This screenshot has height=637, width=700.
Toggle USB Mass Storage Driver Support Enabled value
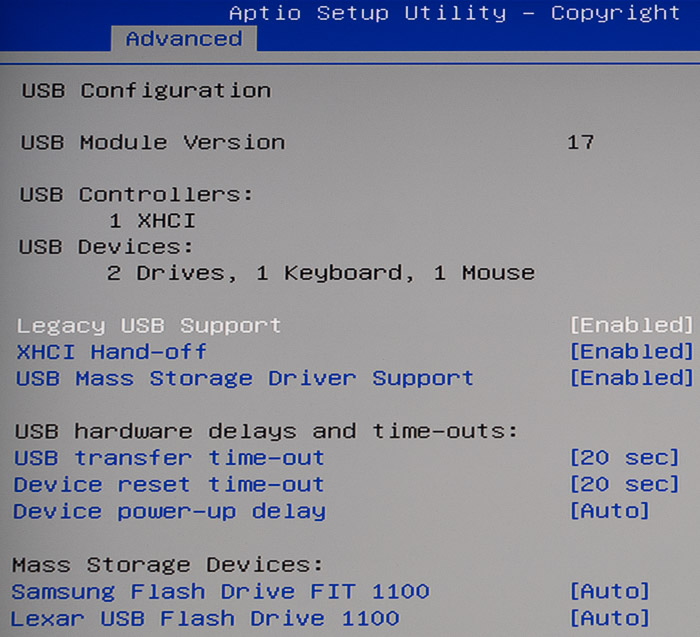(x=631, y=378)
